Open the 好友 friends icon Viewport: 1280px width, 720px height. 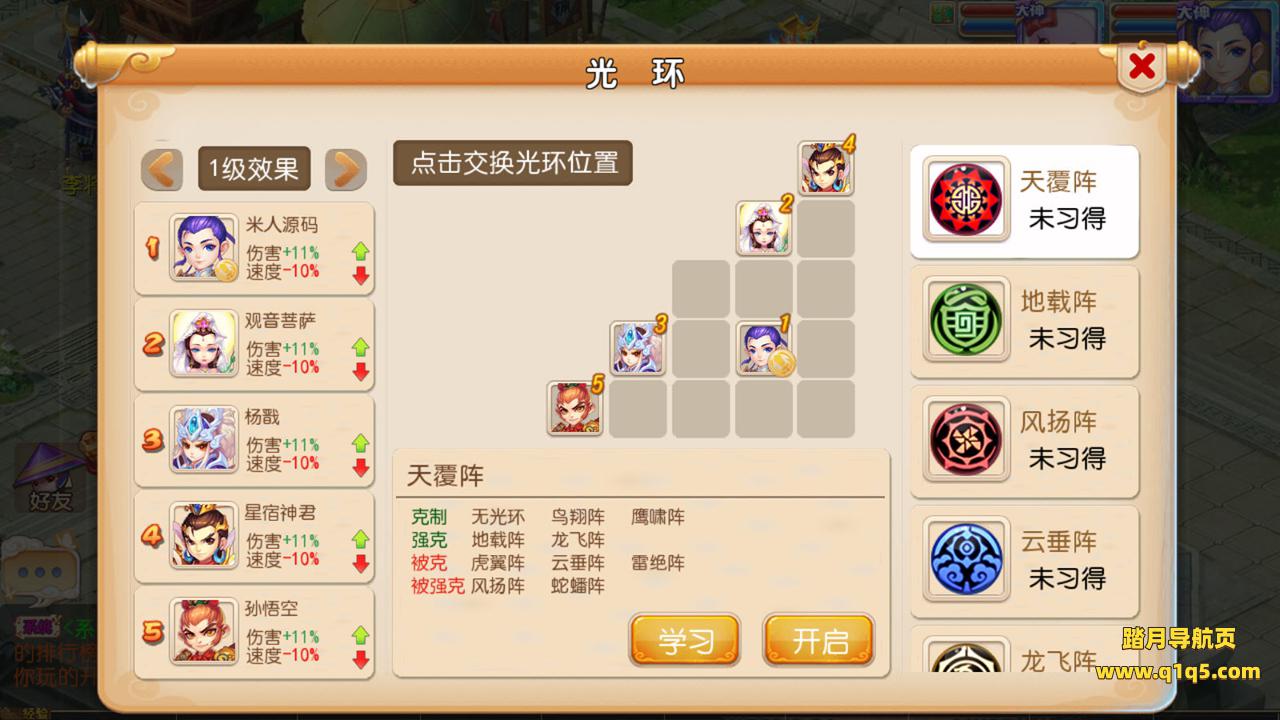coord(50,479)
